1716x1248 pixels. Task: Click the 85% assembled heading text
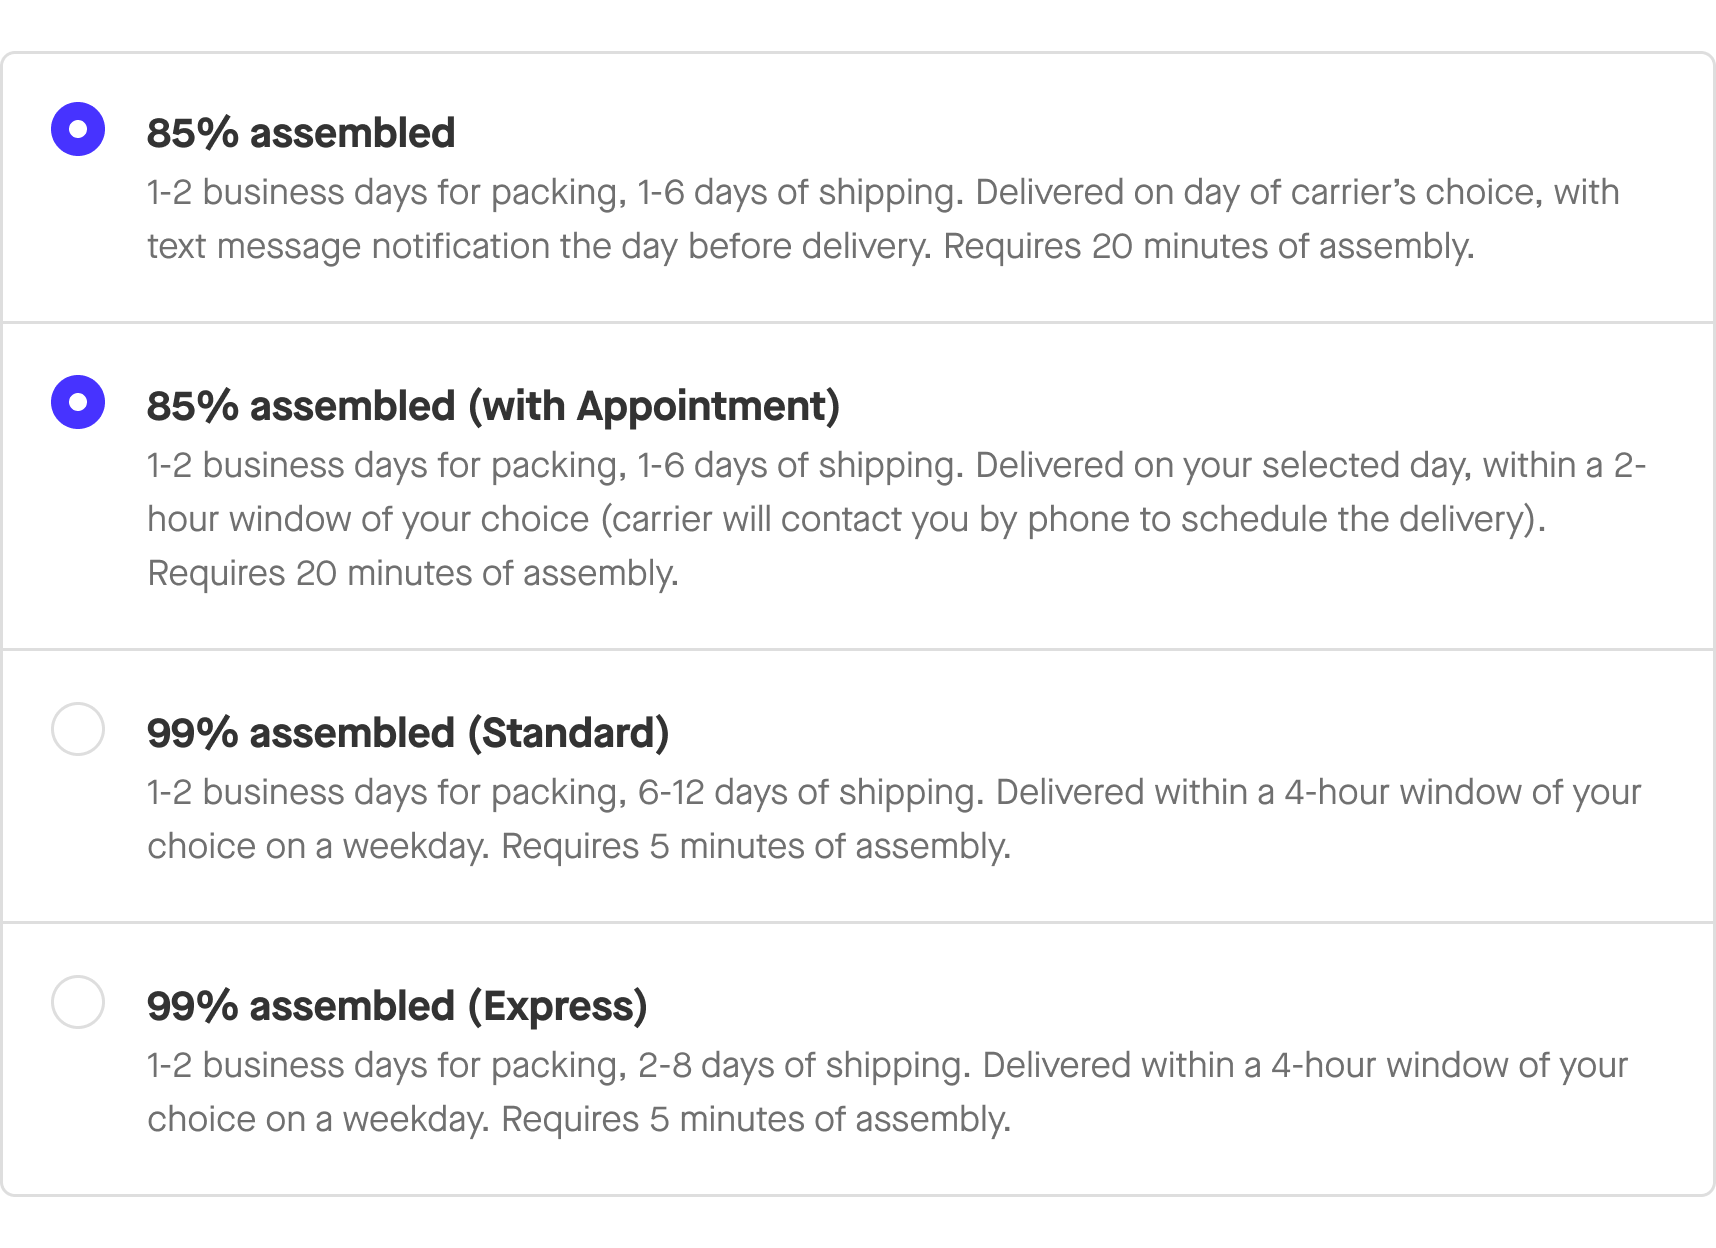[x=300, y=131]
